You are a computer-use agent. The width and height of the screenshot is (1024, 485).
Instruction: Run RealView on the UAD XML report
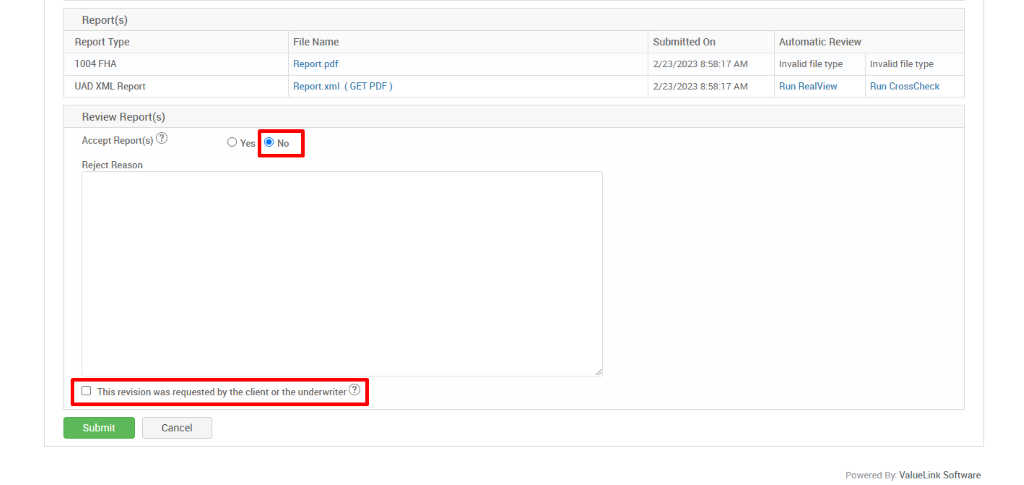(808, 86)
